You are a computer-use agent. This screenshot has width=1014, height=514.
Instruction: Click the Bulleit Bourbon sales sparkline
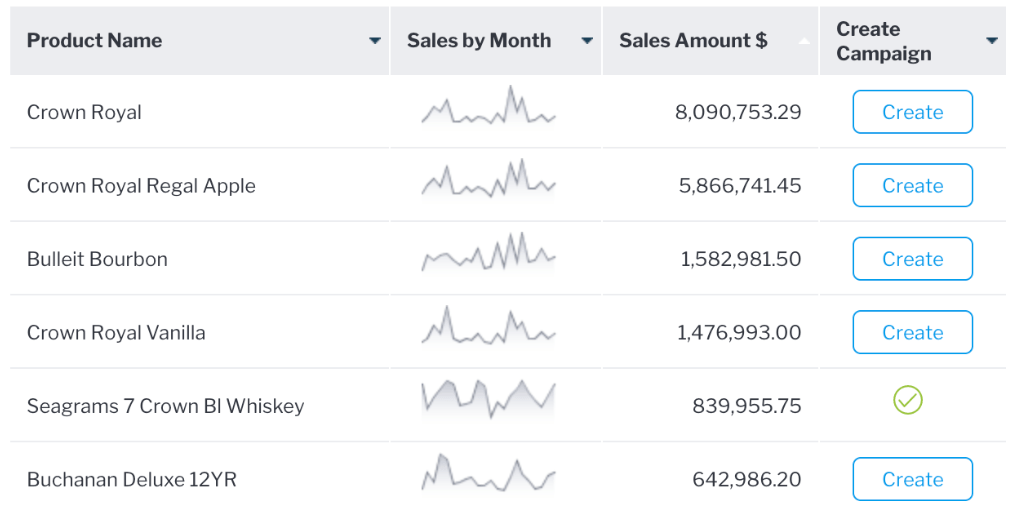488,254
